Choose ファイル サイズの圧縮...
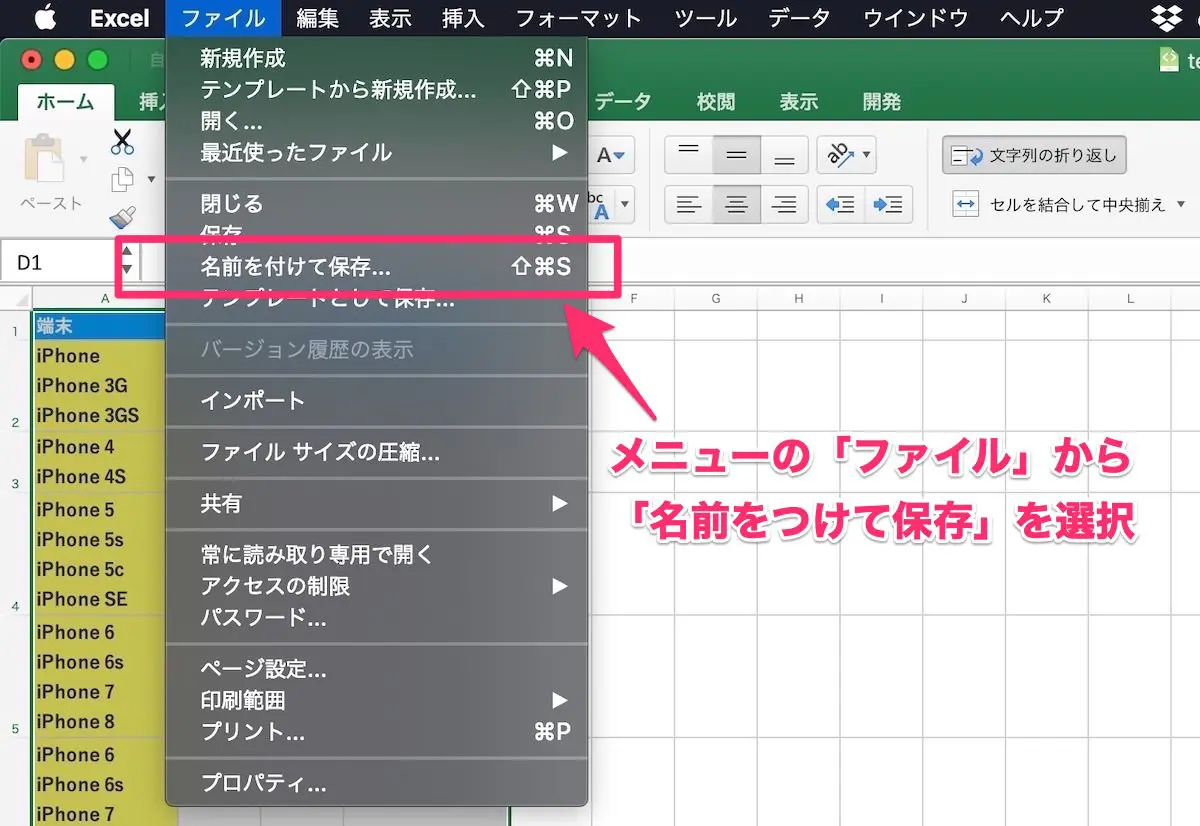The height and width of the screenshot is (826, 1200). [376, 453]
